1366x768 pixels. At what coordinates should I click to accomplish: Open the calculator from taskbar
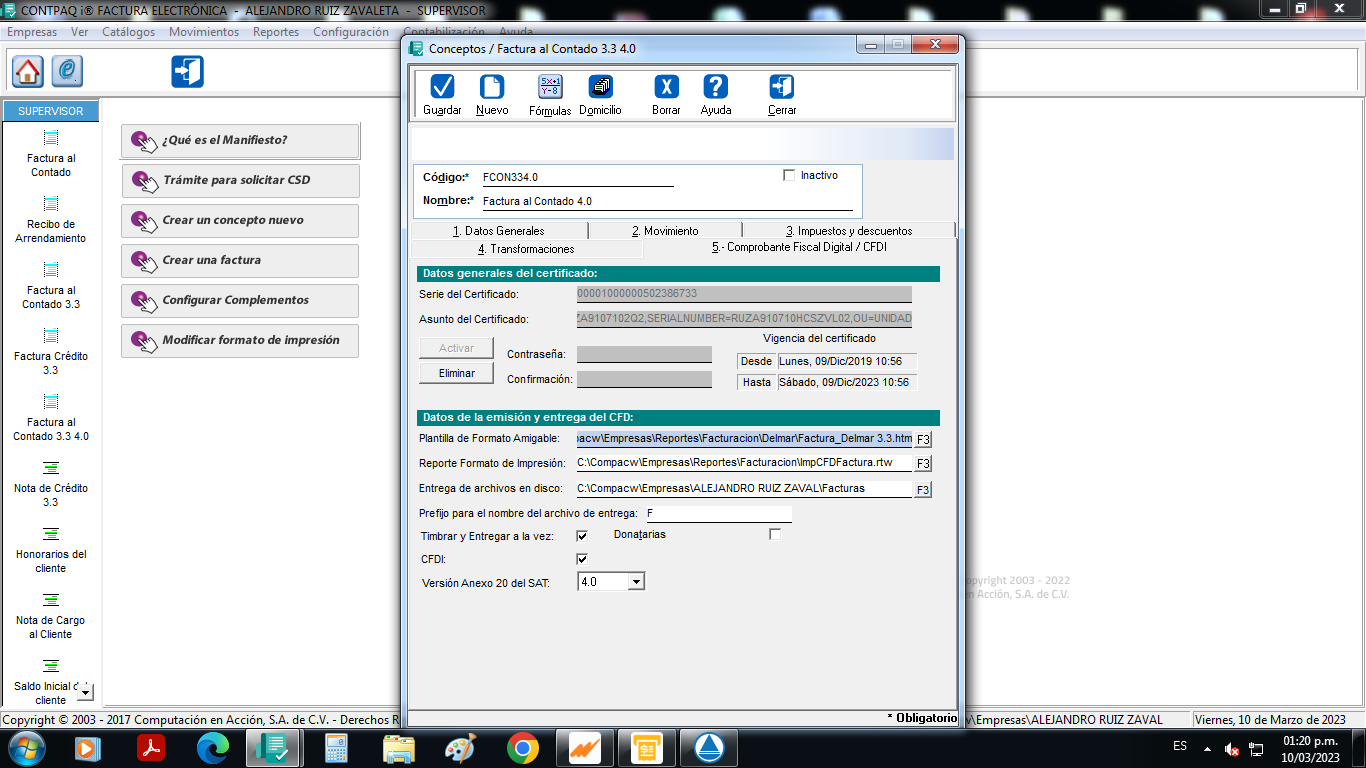336,747
